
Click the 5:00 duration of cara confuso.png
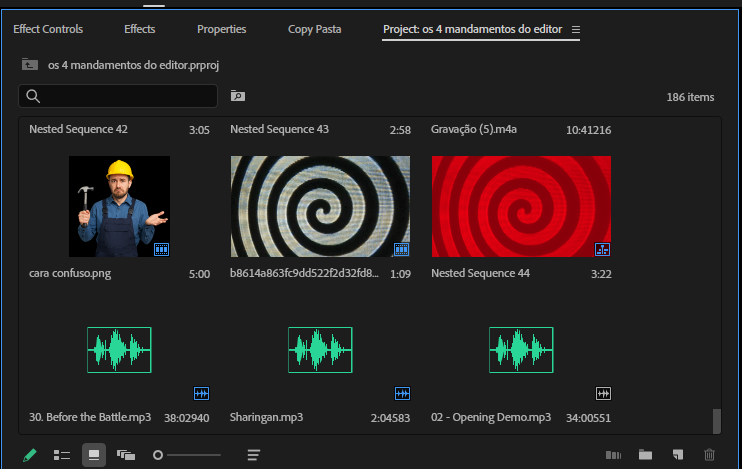tap(199, 274)
